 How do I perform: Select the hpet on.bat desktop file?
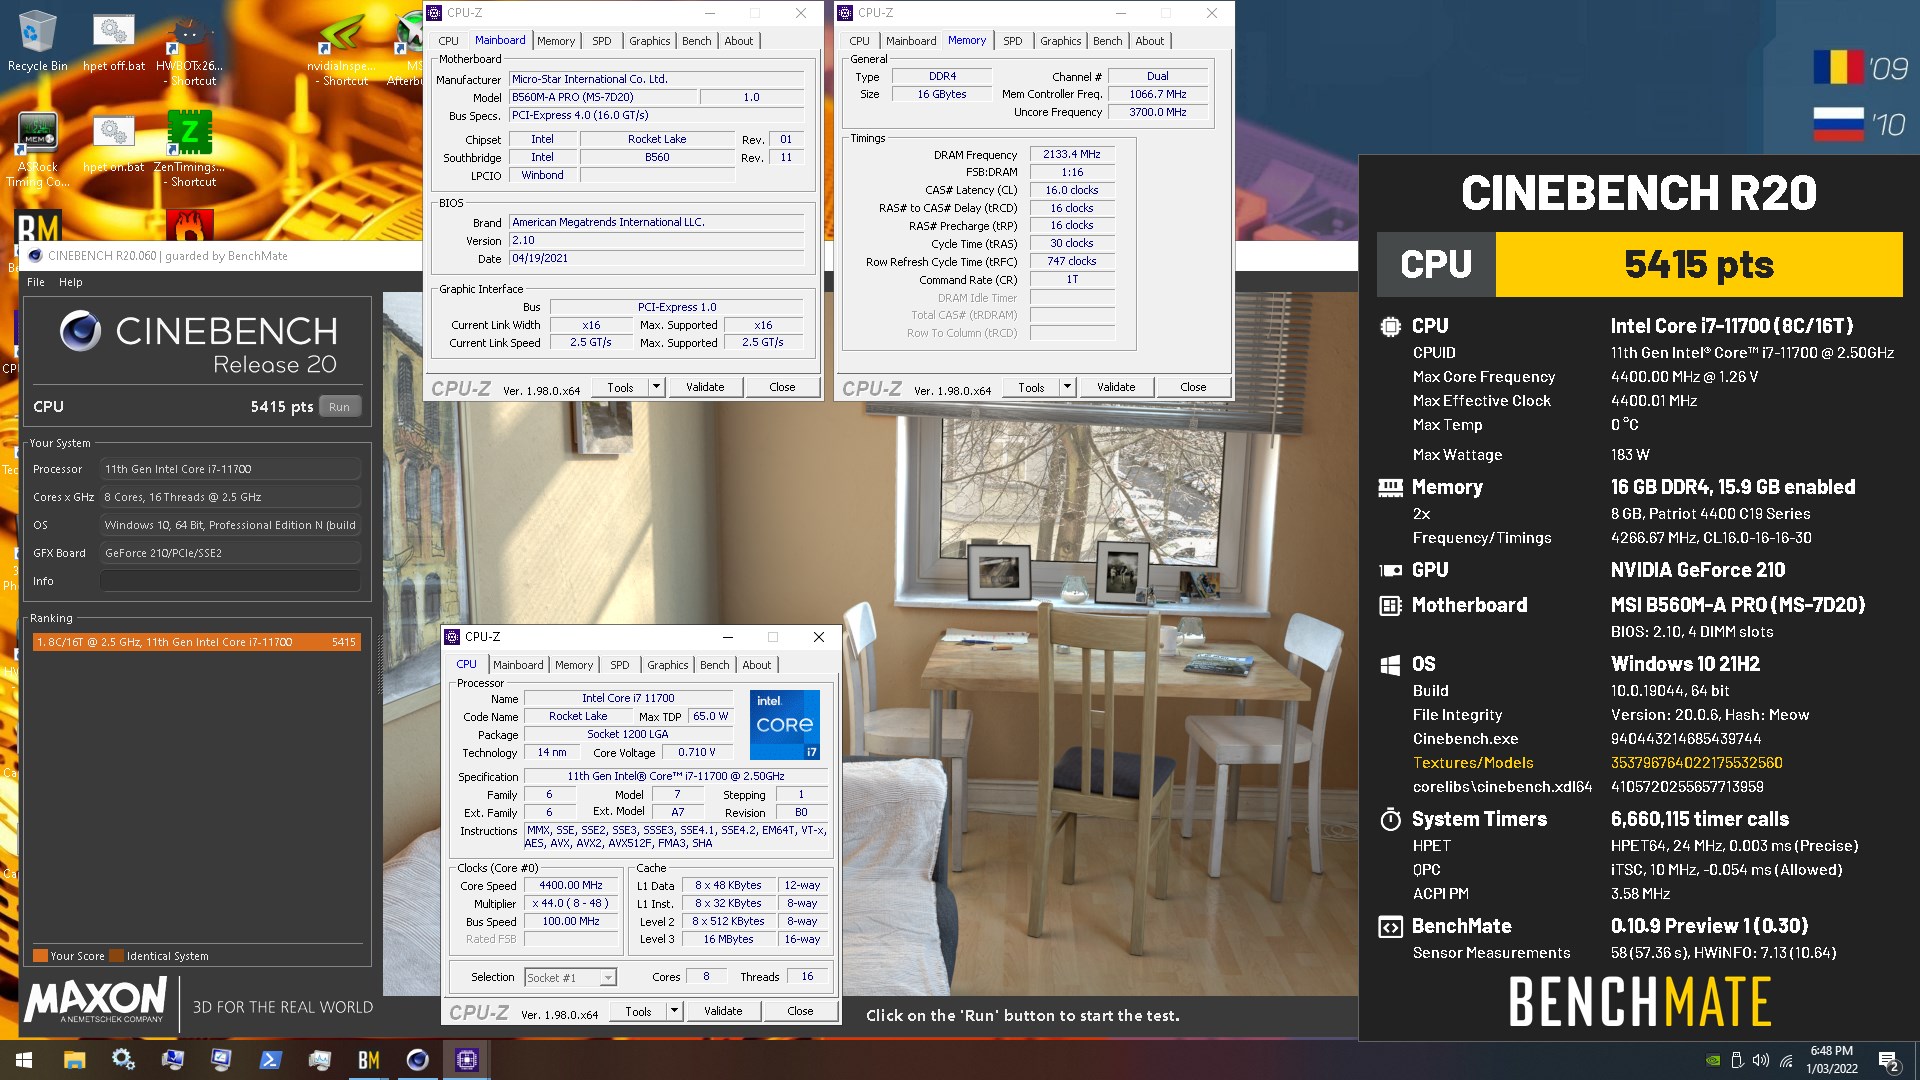coord(114,143)
